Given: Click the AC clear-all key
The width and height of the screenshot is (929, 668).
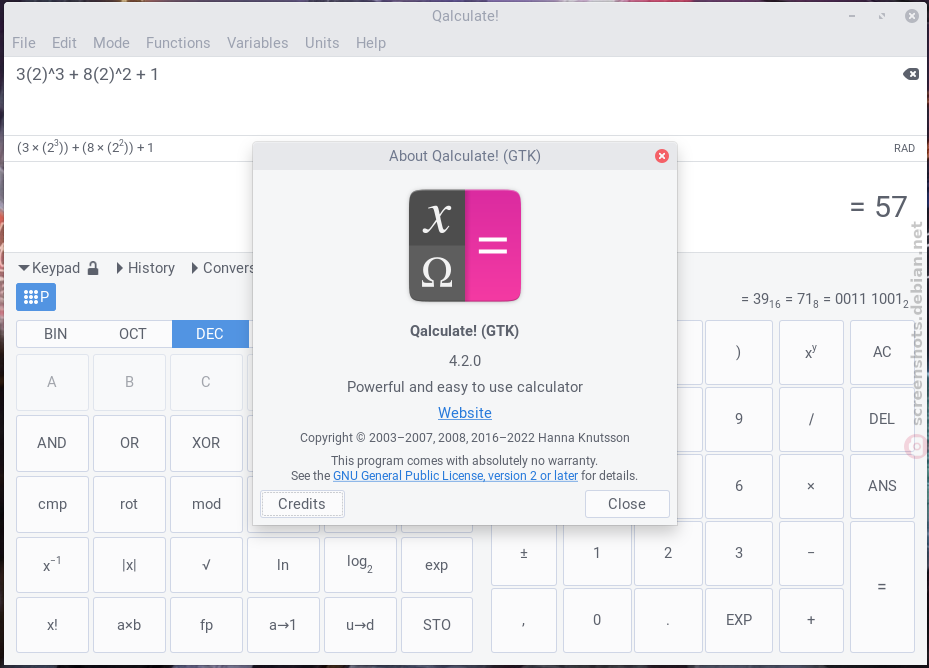Looking at the screenshot, I should tap(882, 352).
